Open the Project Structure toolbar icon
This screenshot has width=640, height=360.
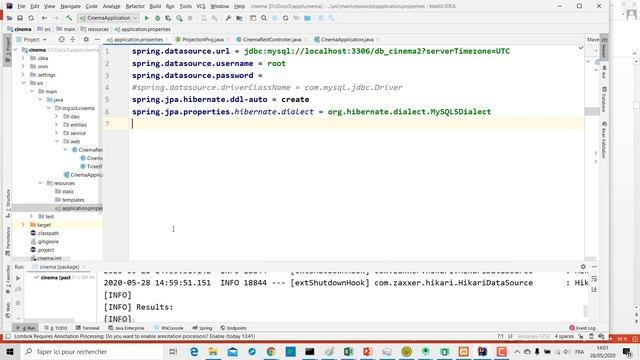tap(240, 18)
